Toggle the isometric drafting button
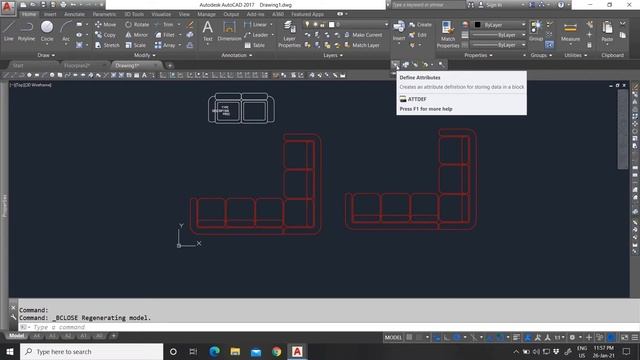640x360 pixels. pyautogui.click(x=473, y=337)
